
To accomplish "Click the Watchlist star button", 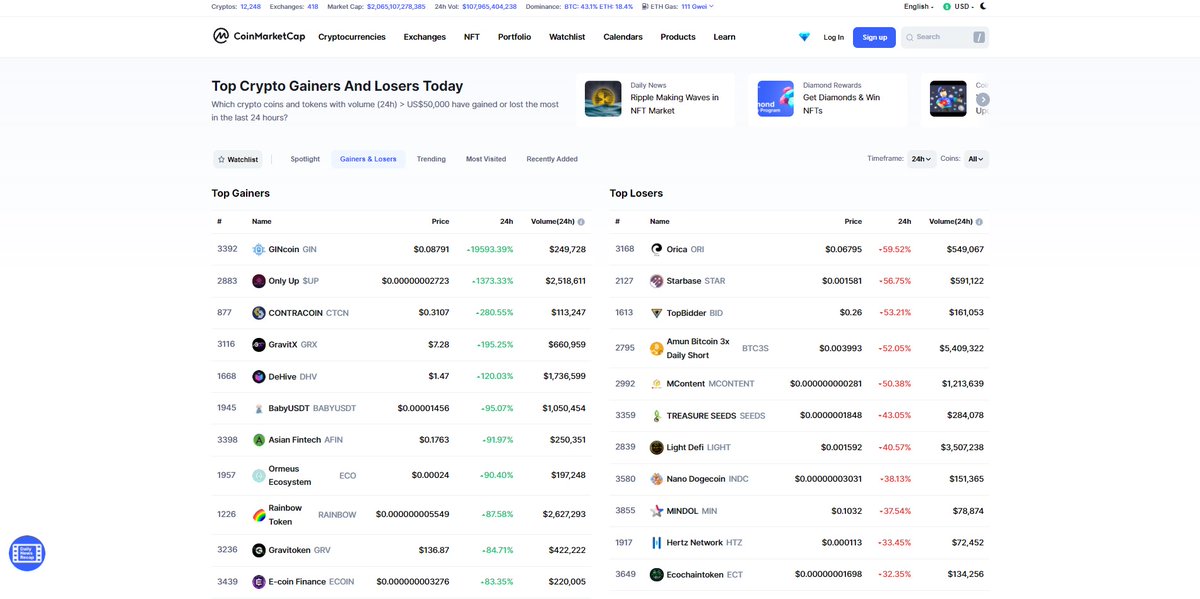I will 238,159.
